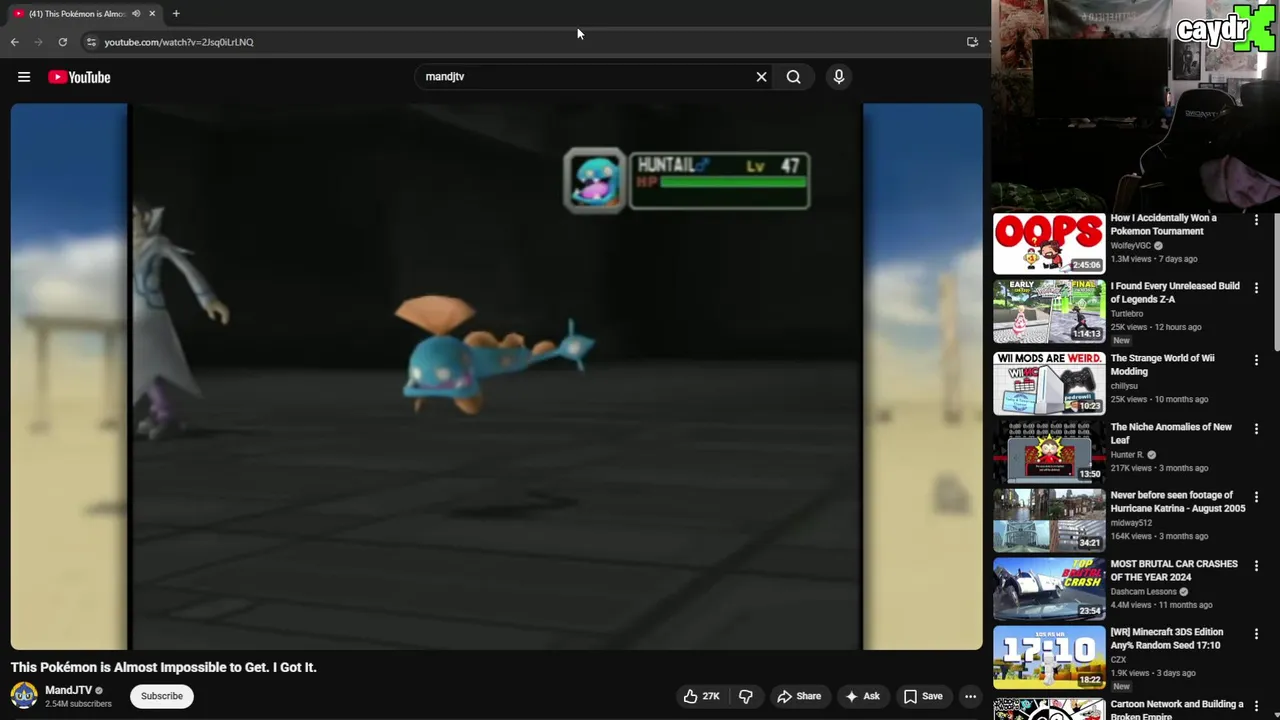Open the MandJTV channel name link
Screen dimensions: 1280x720
pos(68,690)
